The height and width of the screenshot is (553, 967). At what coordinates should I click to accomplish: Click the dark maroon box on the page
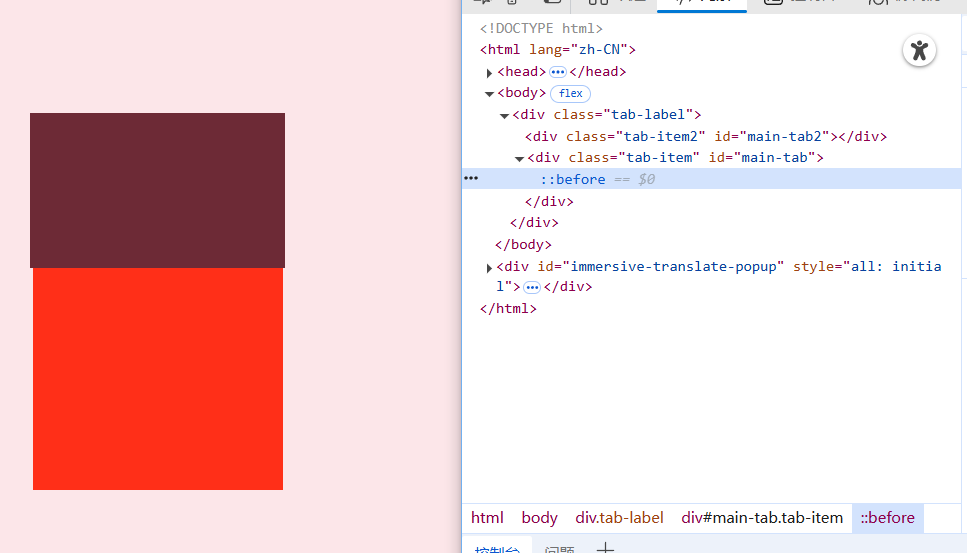pyautogui.click(x=157, y=190)
